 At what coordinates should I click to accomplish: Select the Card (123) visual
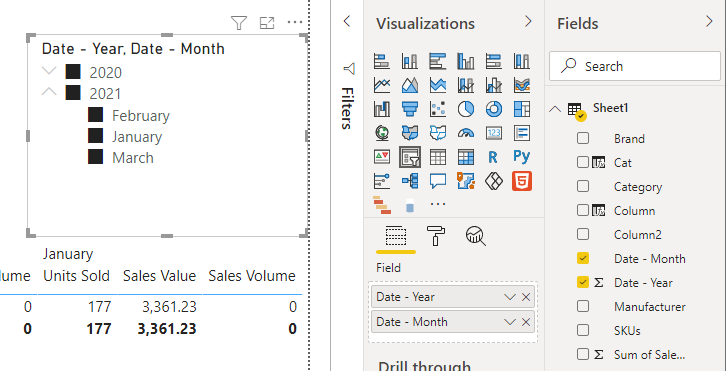[x=494, y=133]
